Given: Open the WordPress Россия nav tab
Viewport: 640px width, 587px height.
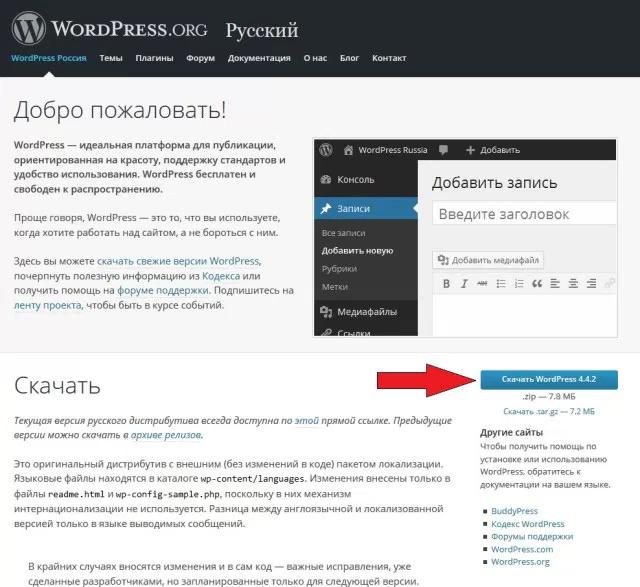Looking at the screenshot, I should [x=49, y=58].
